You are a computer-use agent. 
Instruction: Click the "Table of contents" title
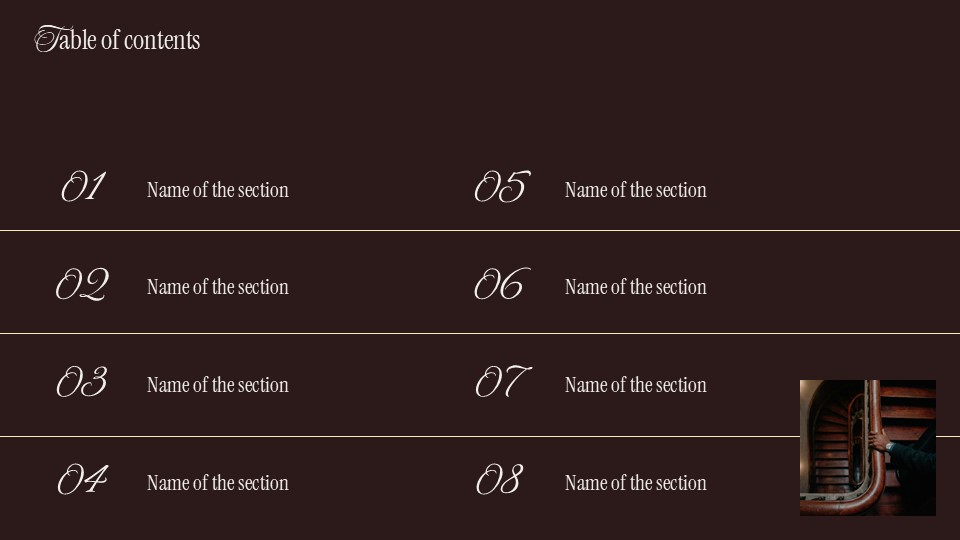point(117,40)
